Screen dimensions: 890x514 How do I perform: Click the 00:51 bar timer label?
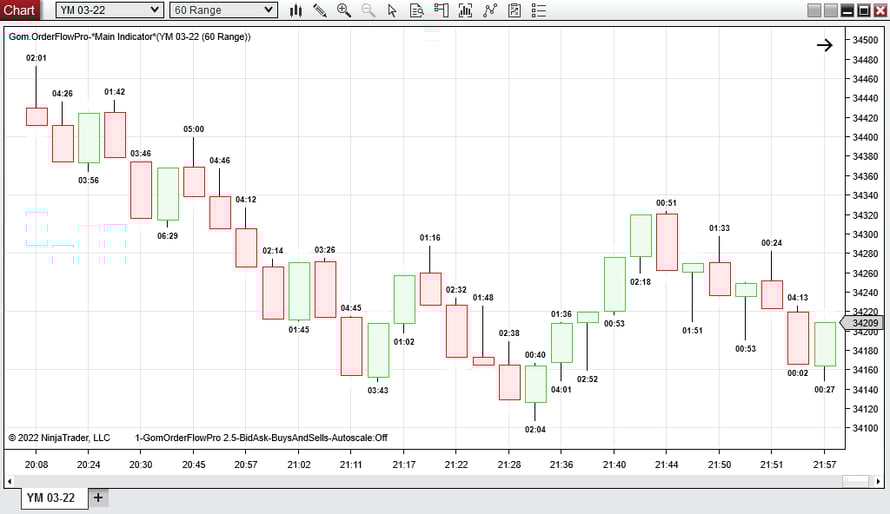[666, 203]
